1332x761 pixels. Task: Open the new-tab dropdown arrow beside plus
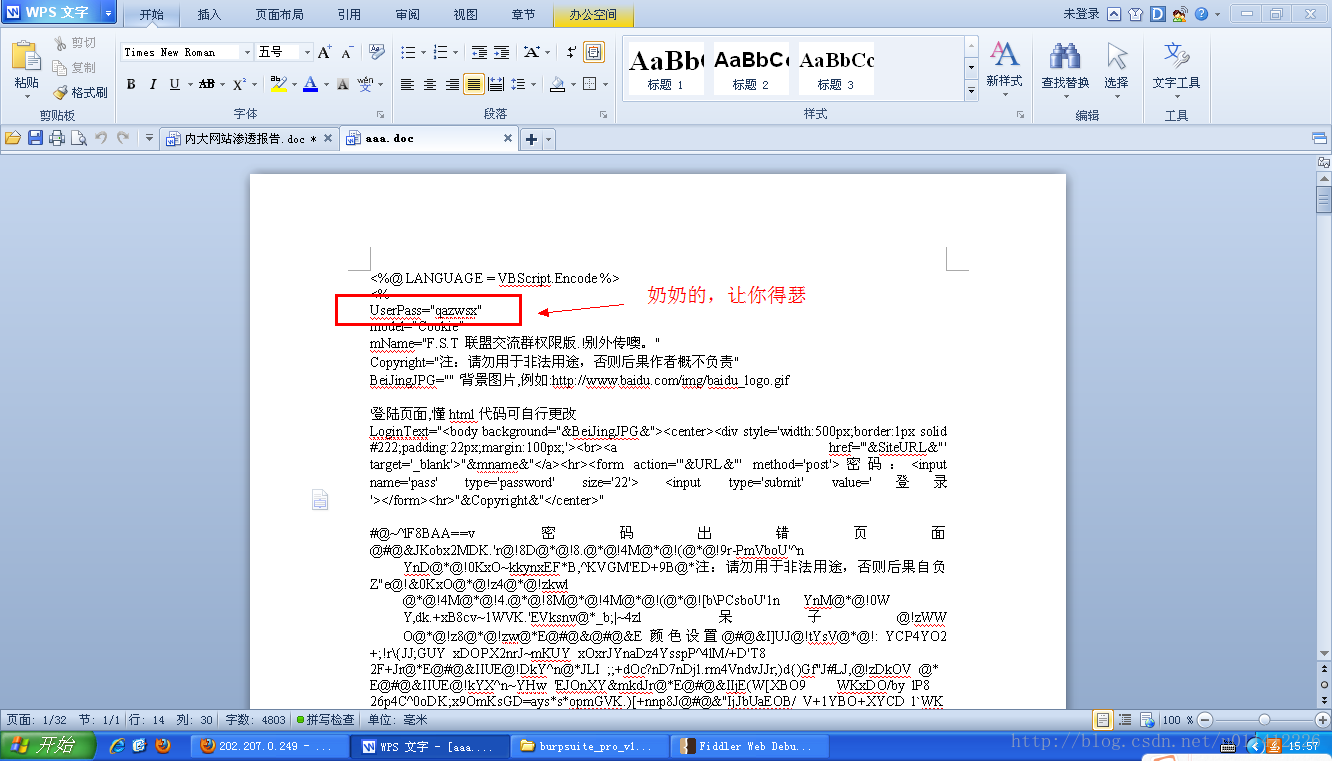(x=549, y=139)
